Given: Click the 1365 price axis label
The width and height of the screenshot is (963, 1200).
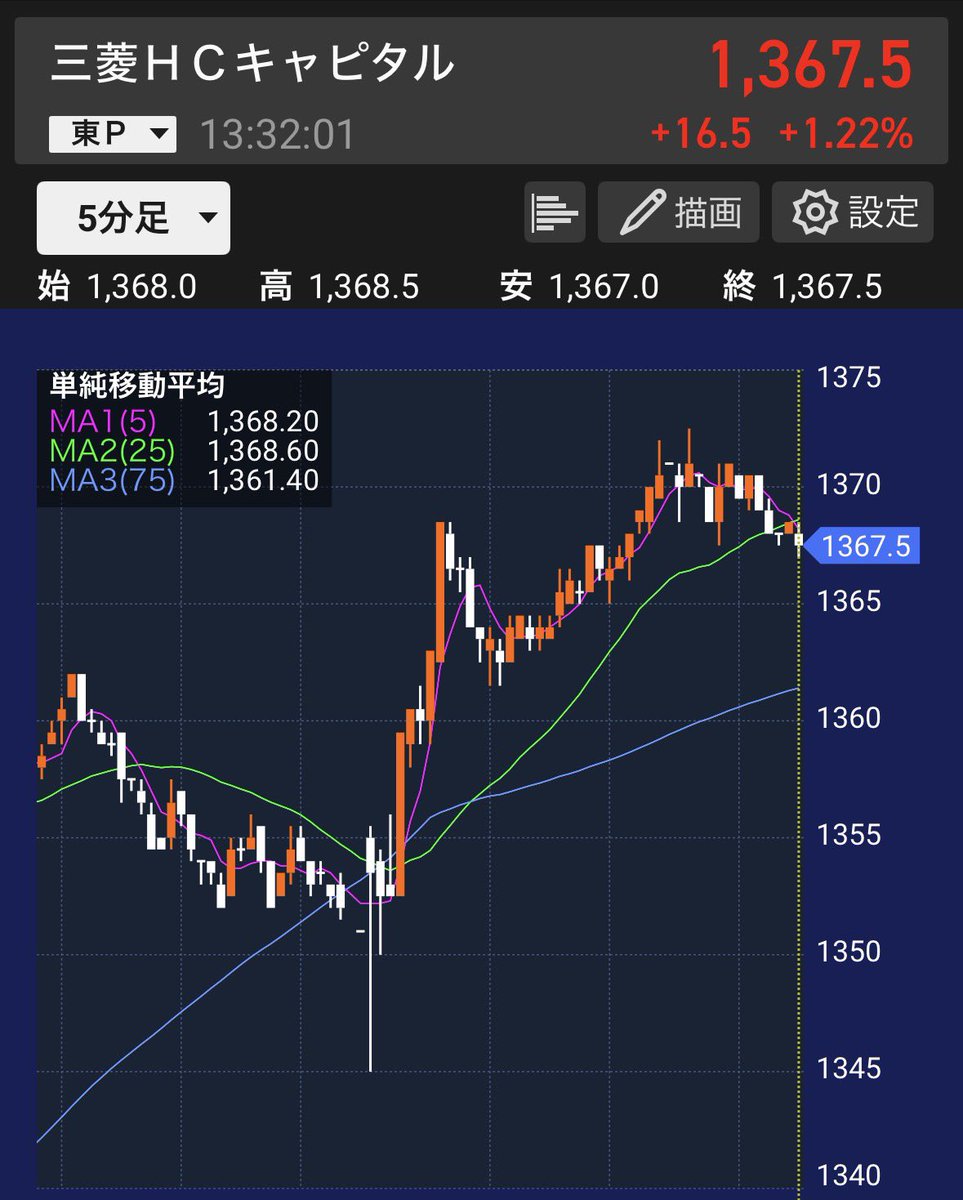Looking at the screenshot, I should pyautogui.click(x=849, y=601).
